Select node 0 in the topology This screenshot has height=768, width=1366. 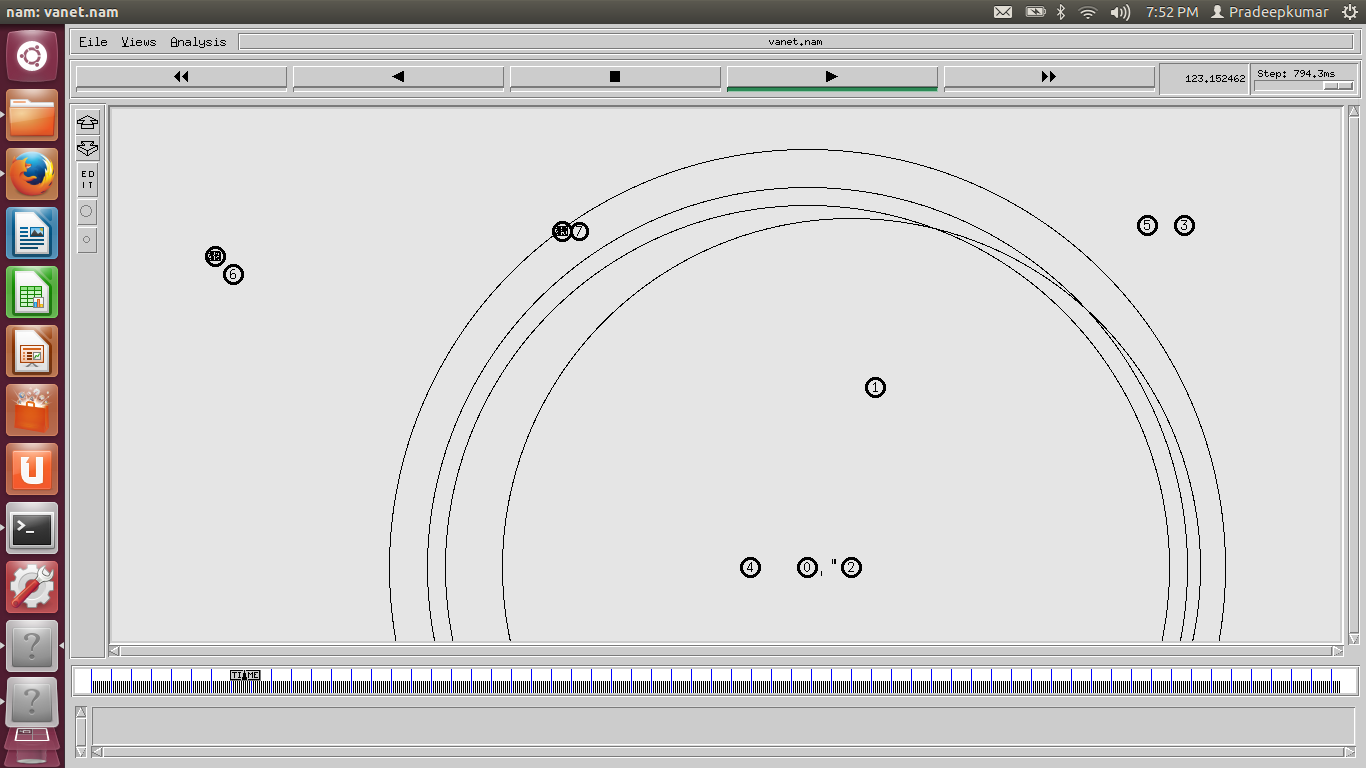pyautogui.click(x=807, y=567)
